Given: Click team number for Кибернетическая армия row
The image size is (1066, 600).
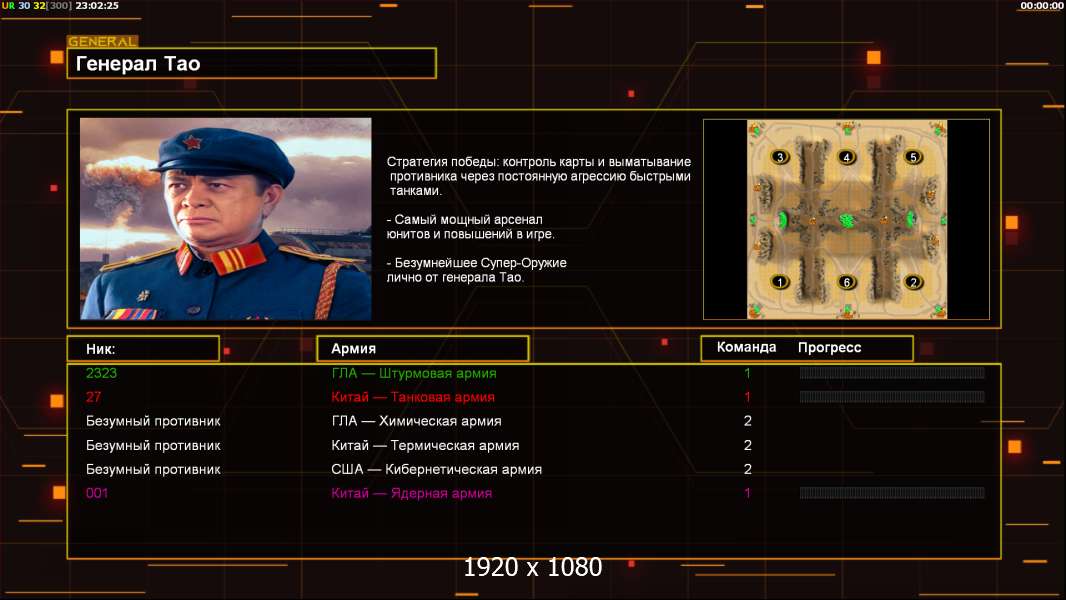Looking at the screenshot, I should pos(747,470).
